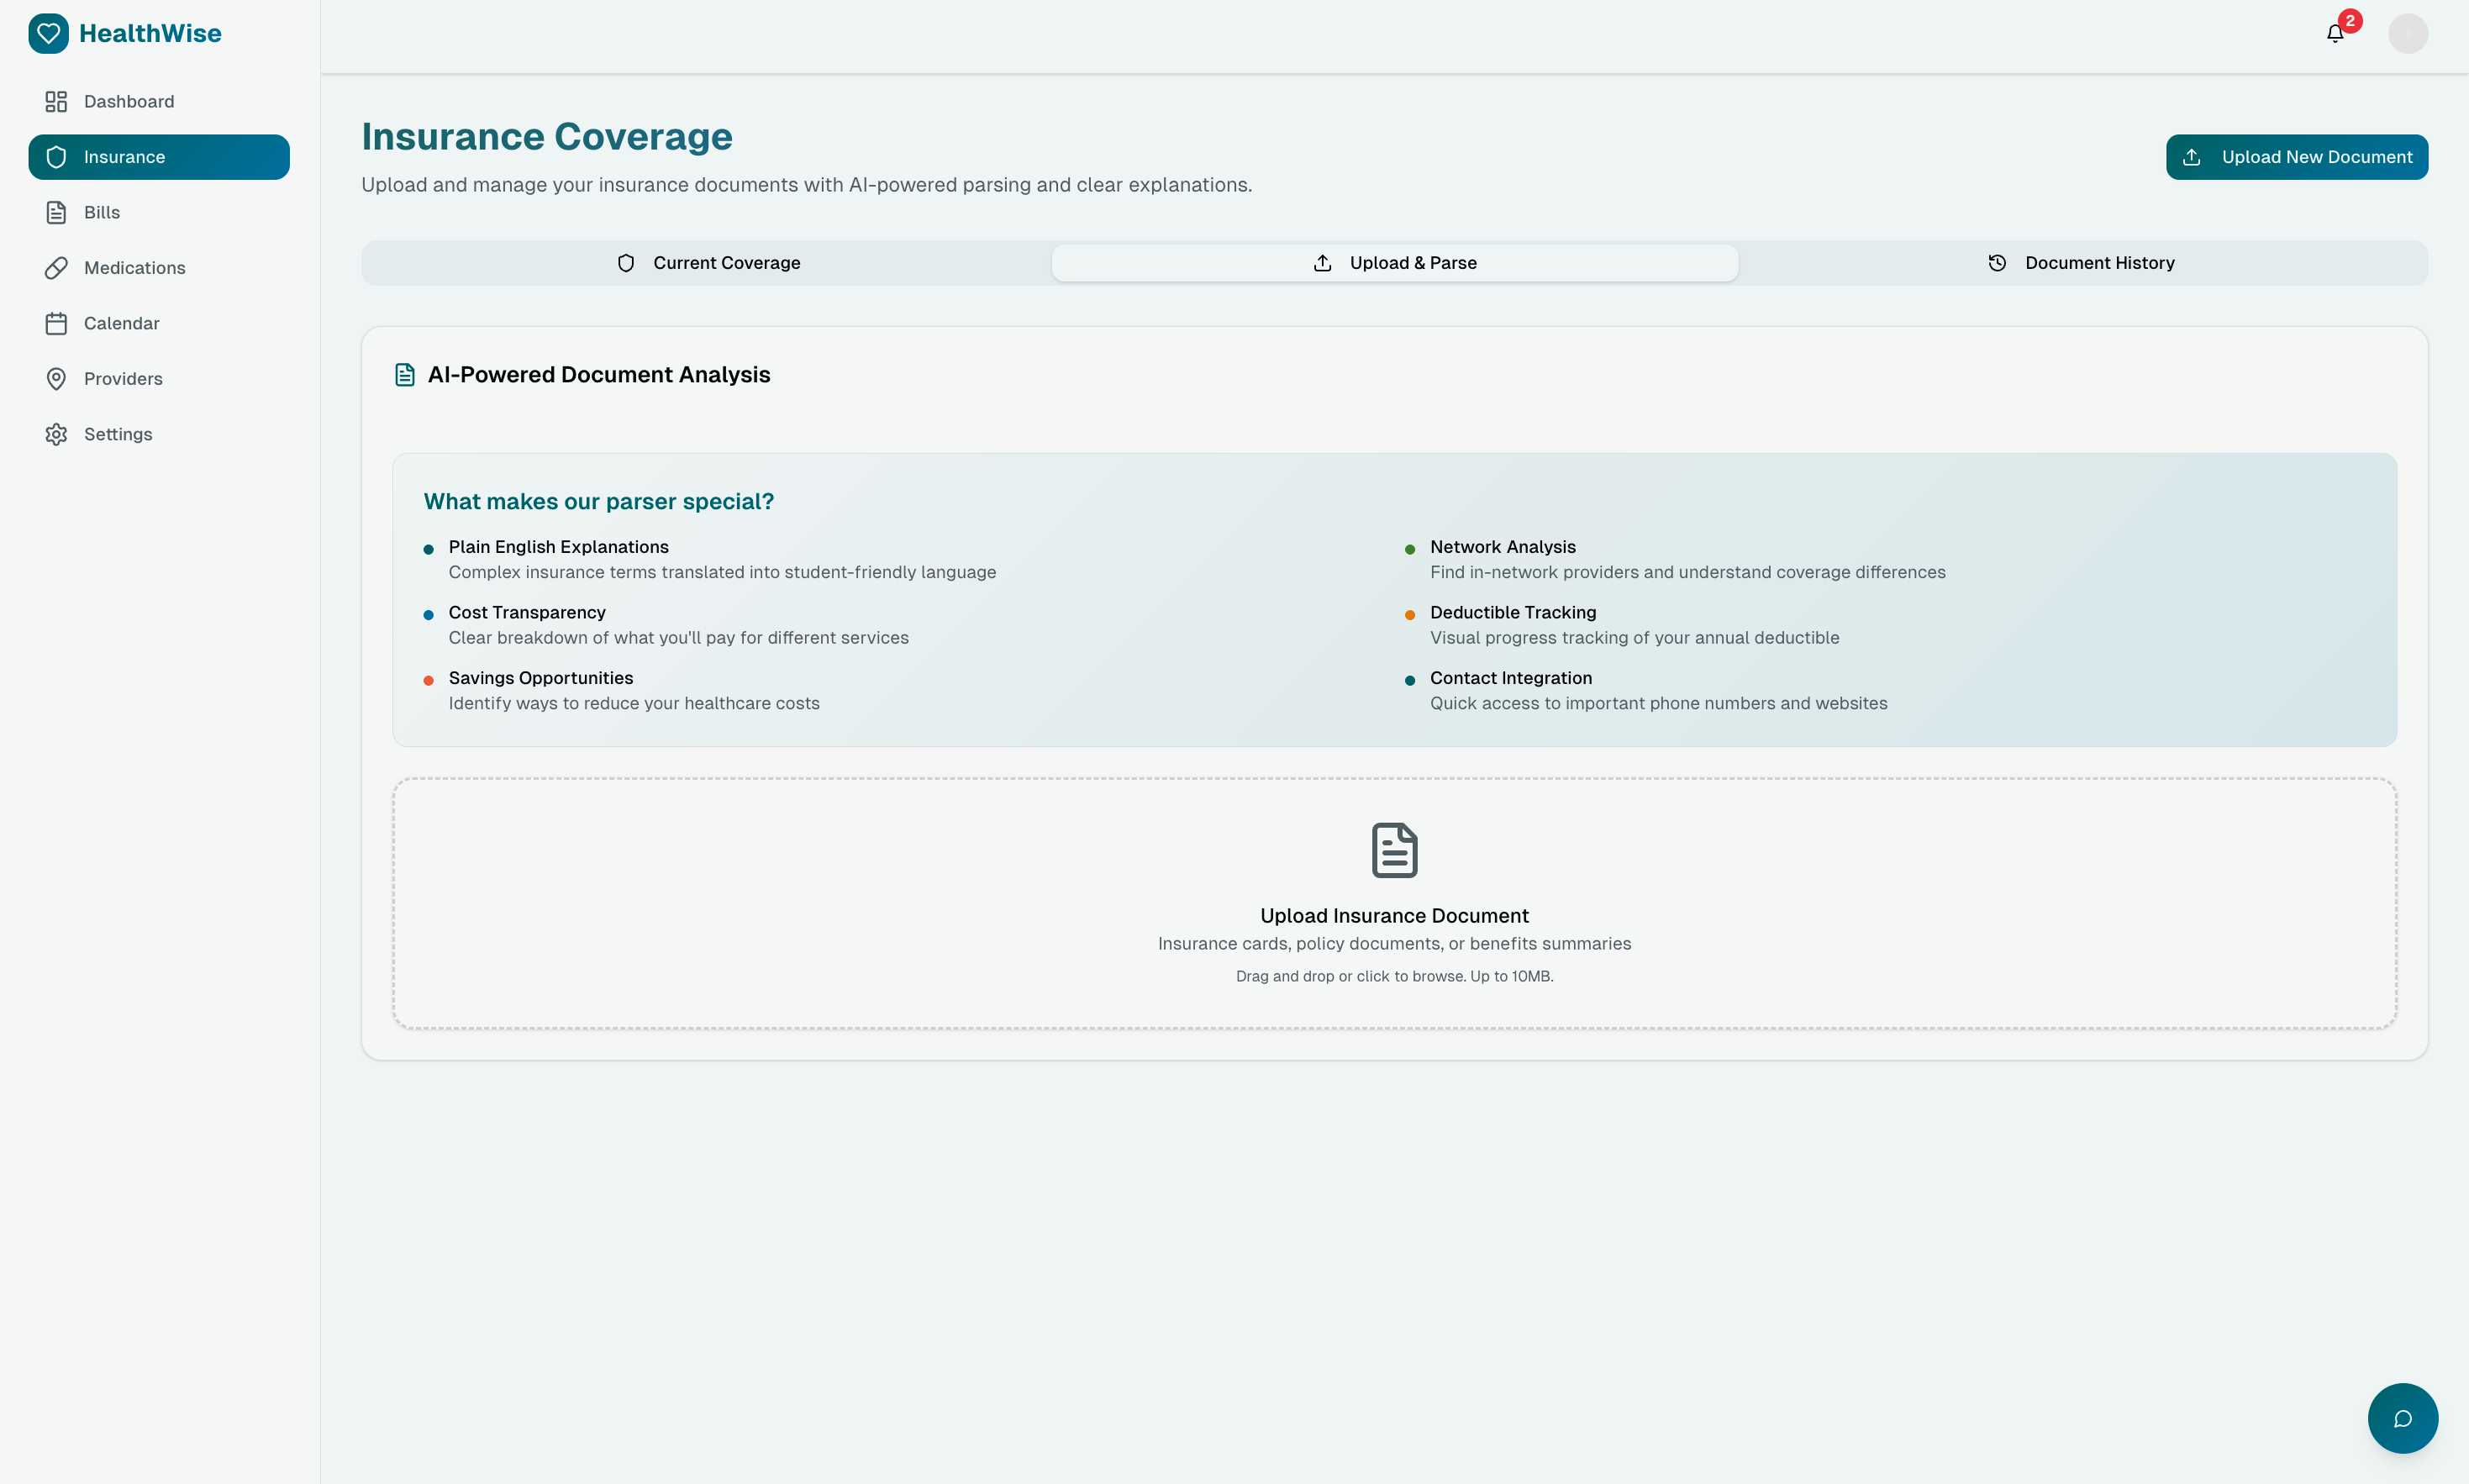Click the Bills document icon
Screen dimensions: 2469x1484
(56, 213)
